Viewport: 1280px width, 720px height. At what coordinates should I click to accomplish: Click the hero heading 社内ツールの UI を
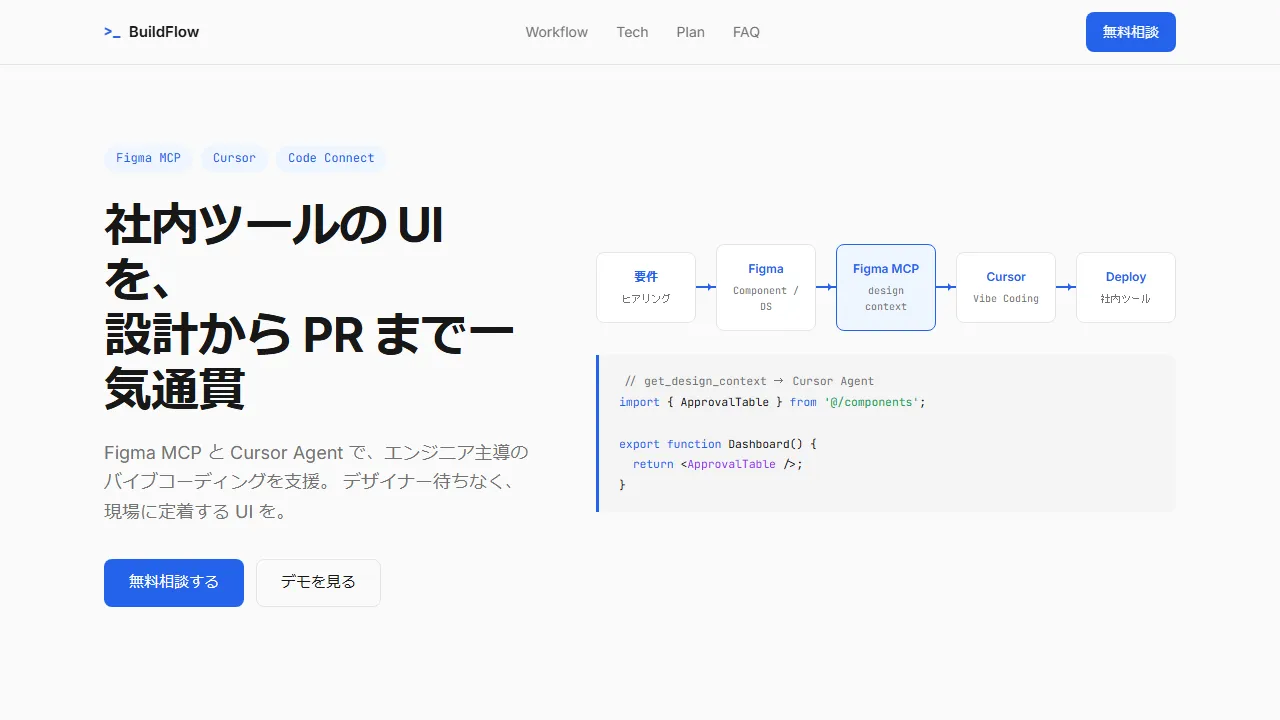[274, 252]
